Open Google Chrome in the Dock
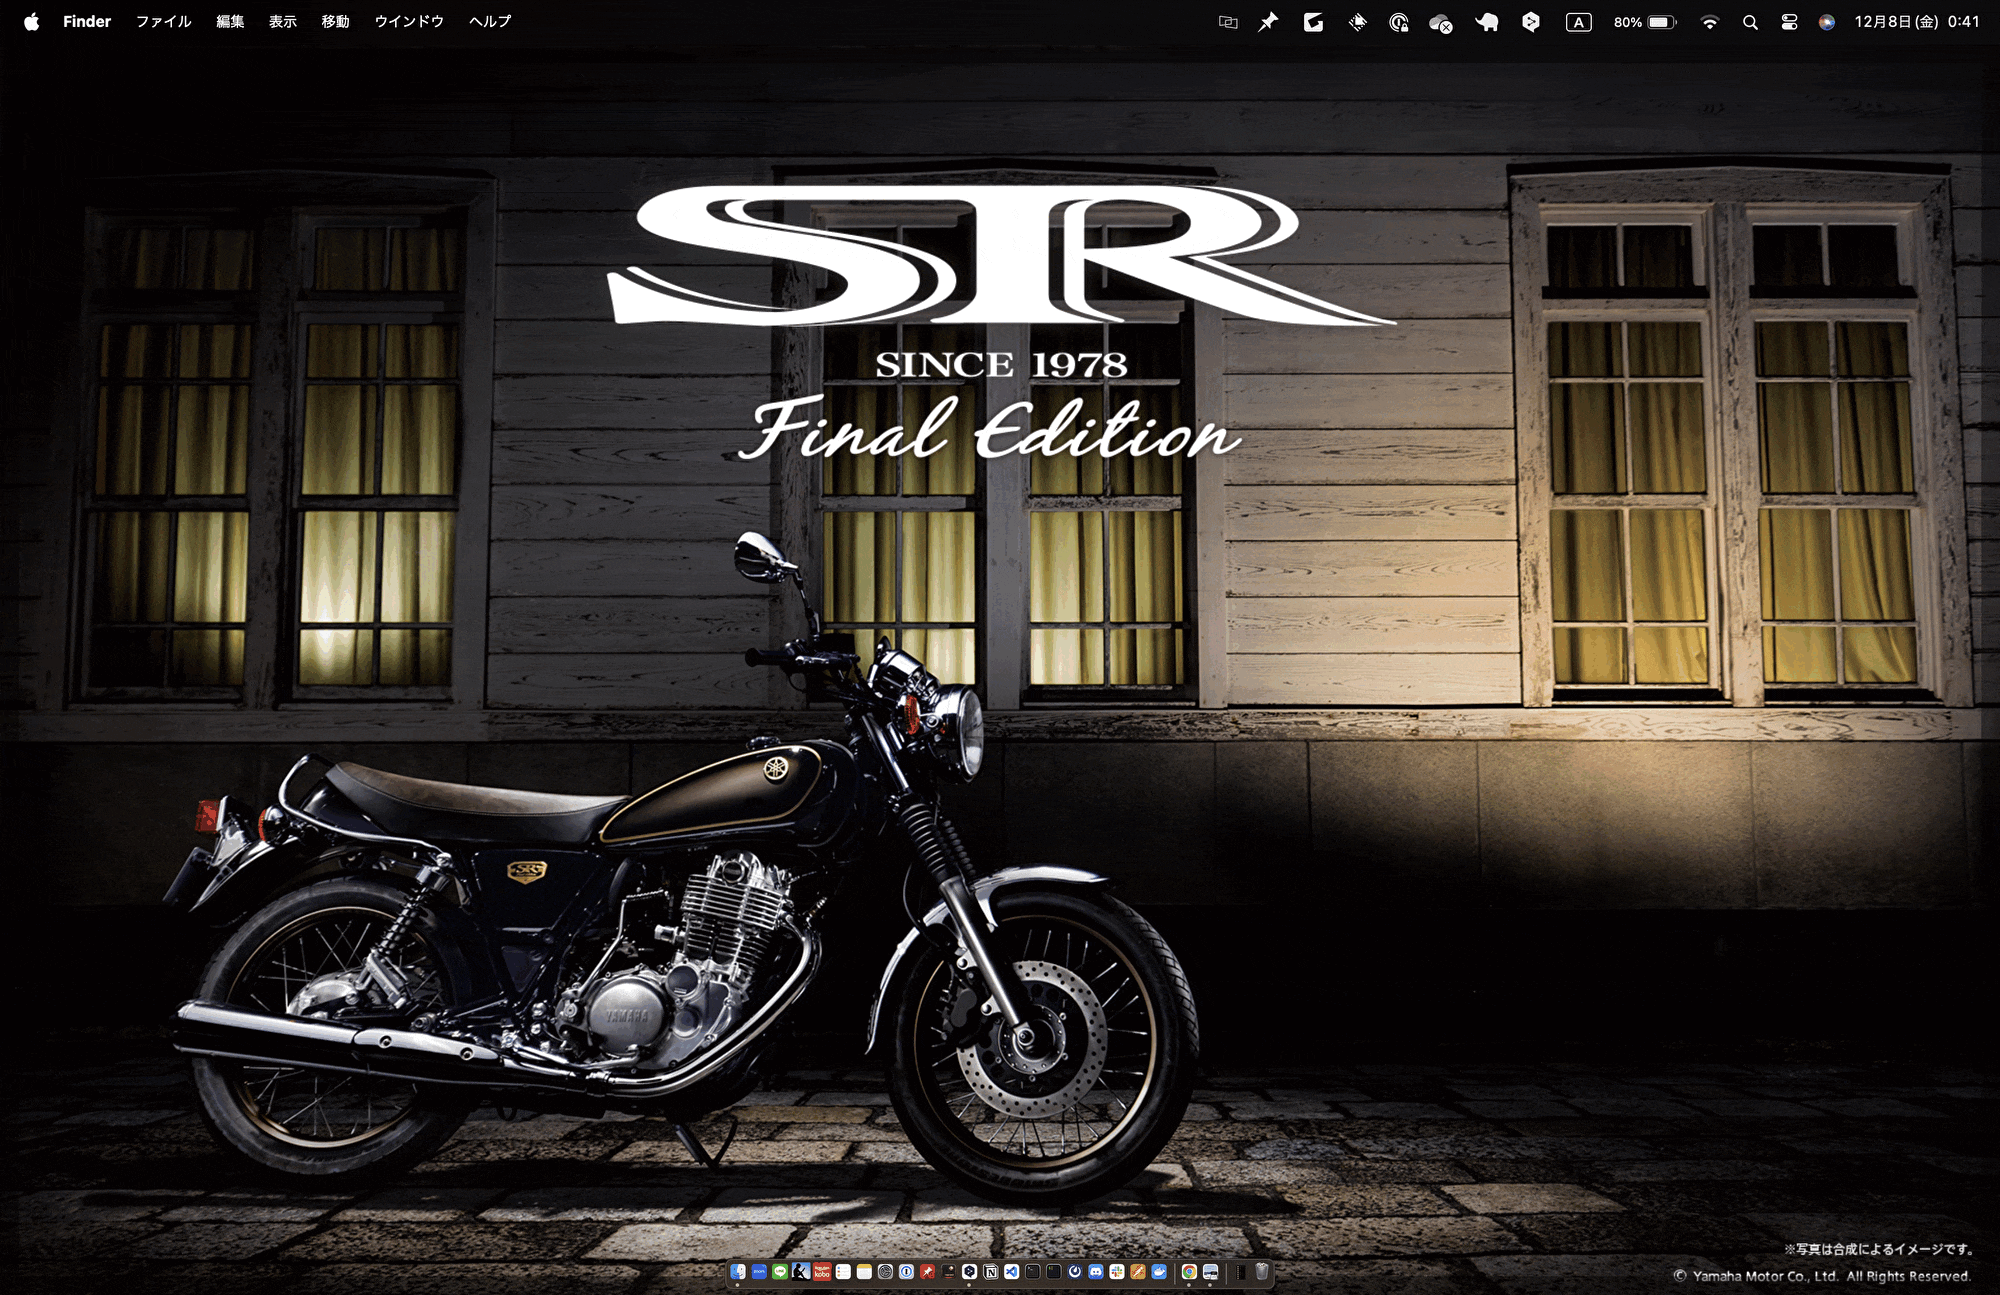This screenshot has width=2000, height=1295. [x=1189, y=1272]
